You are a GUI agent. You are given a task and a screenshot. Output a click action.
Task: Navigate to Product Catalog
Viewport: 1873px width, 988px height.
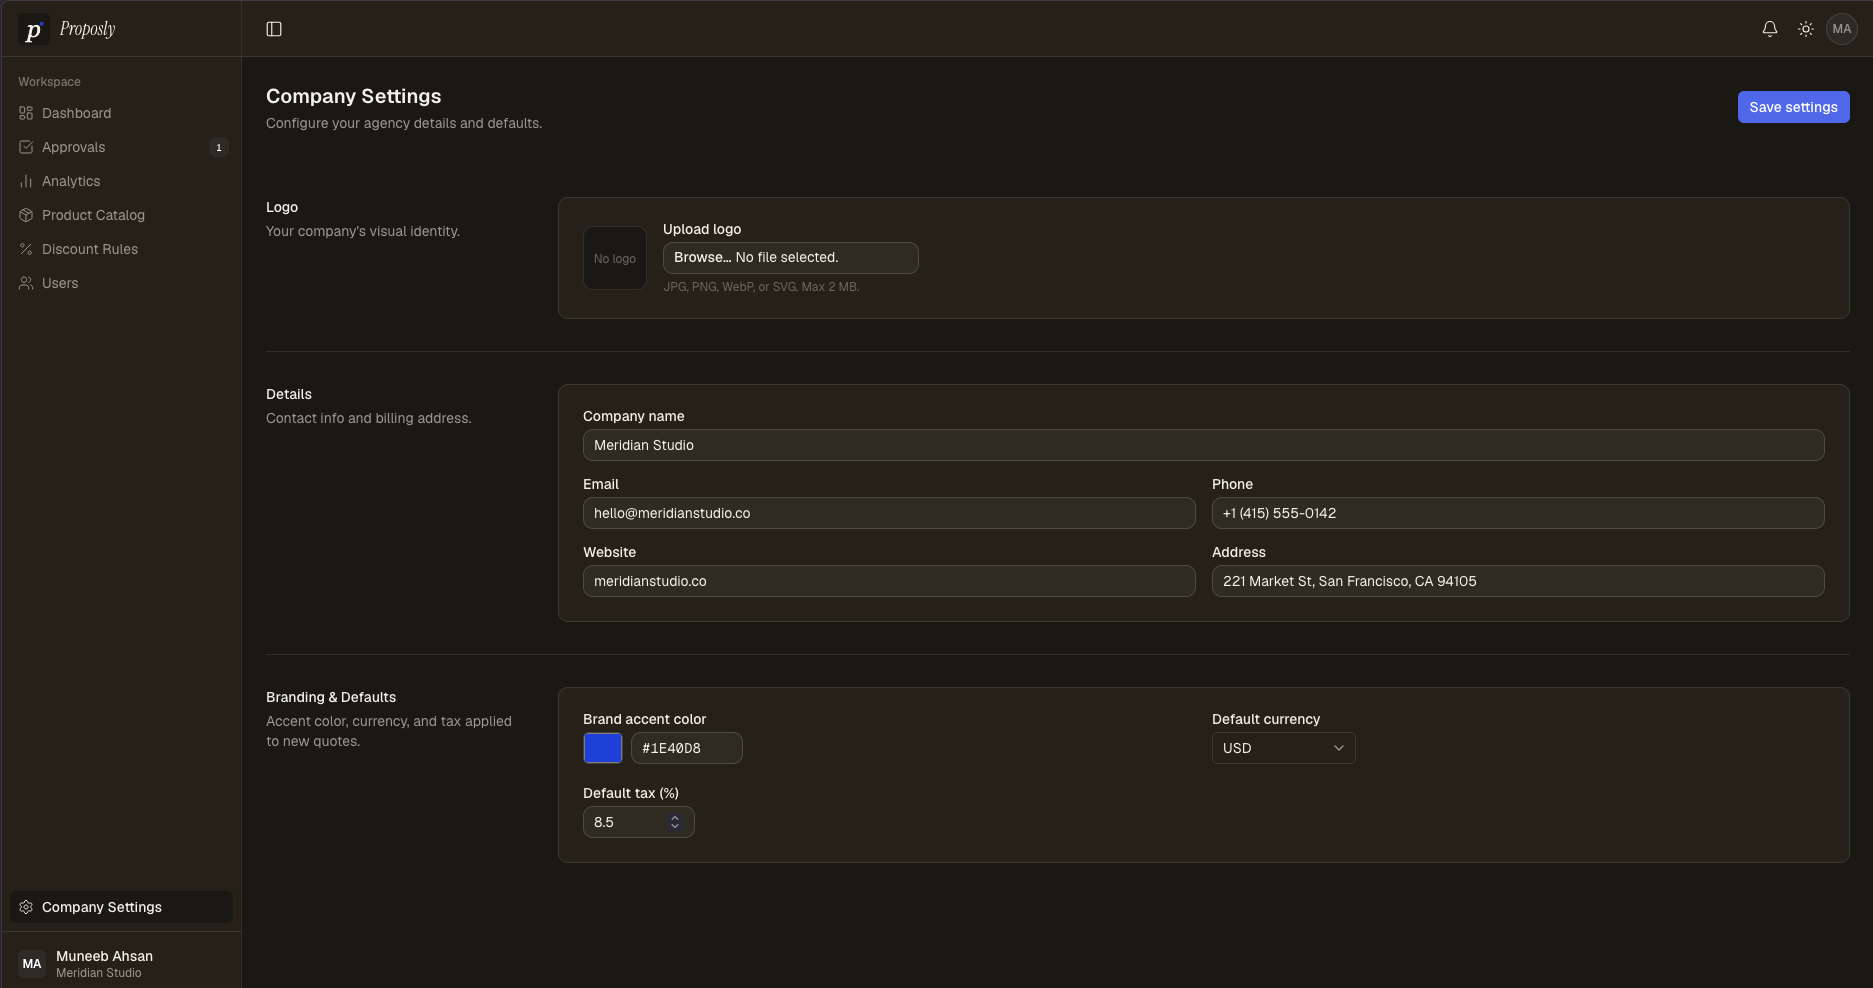click(x=121, y=215)
